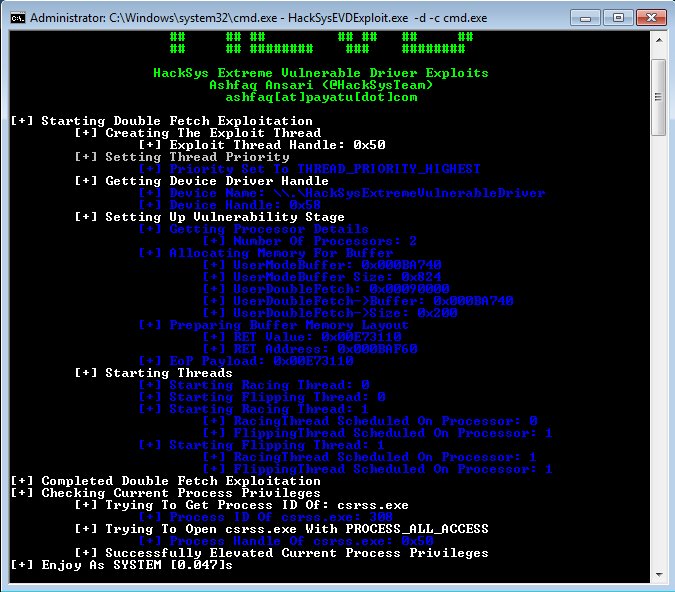The image size is (675, 592).
Task: Click 'Trying To Open csrss.exe With PROCESS_ALL_ACCESS'
Action: click(x=282, y=529)
